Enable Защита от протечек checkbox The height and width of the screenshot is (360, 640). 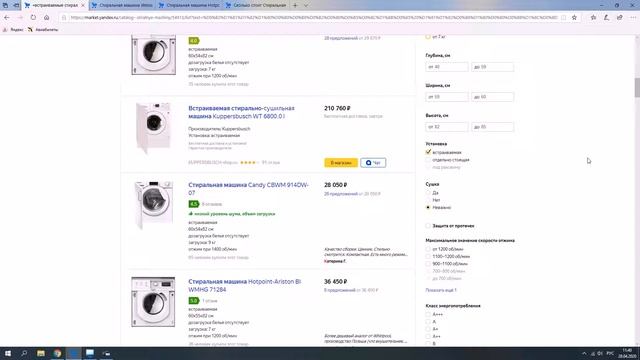(428, 225)
